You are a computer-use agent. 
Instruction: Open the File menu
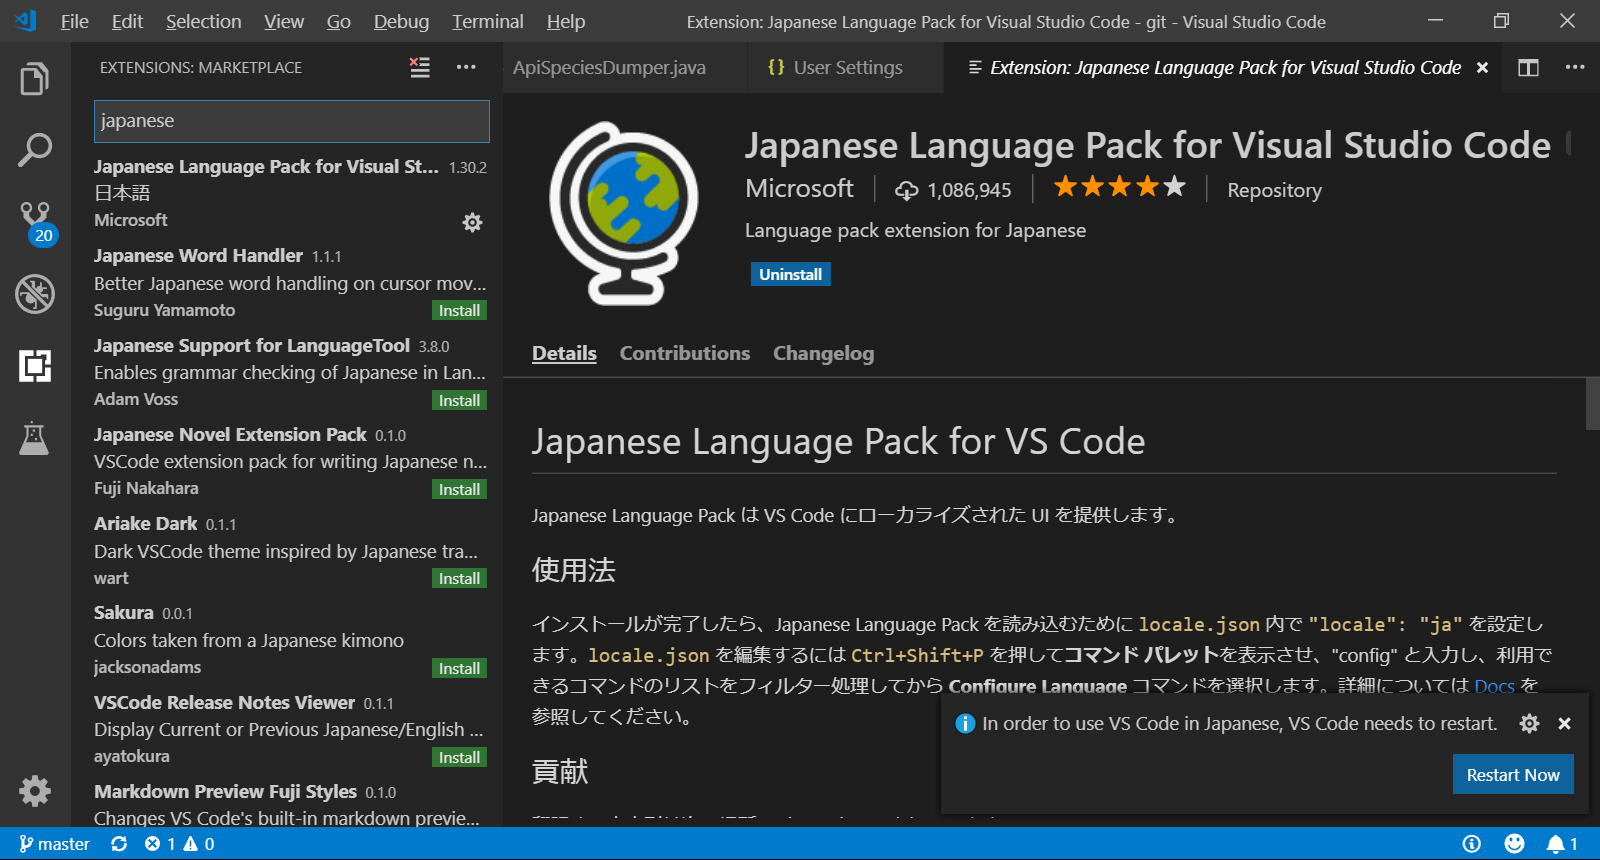click(74, 21)
